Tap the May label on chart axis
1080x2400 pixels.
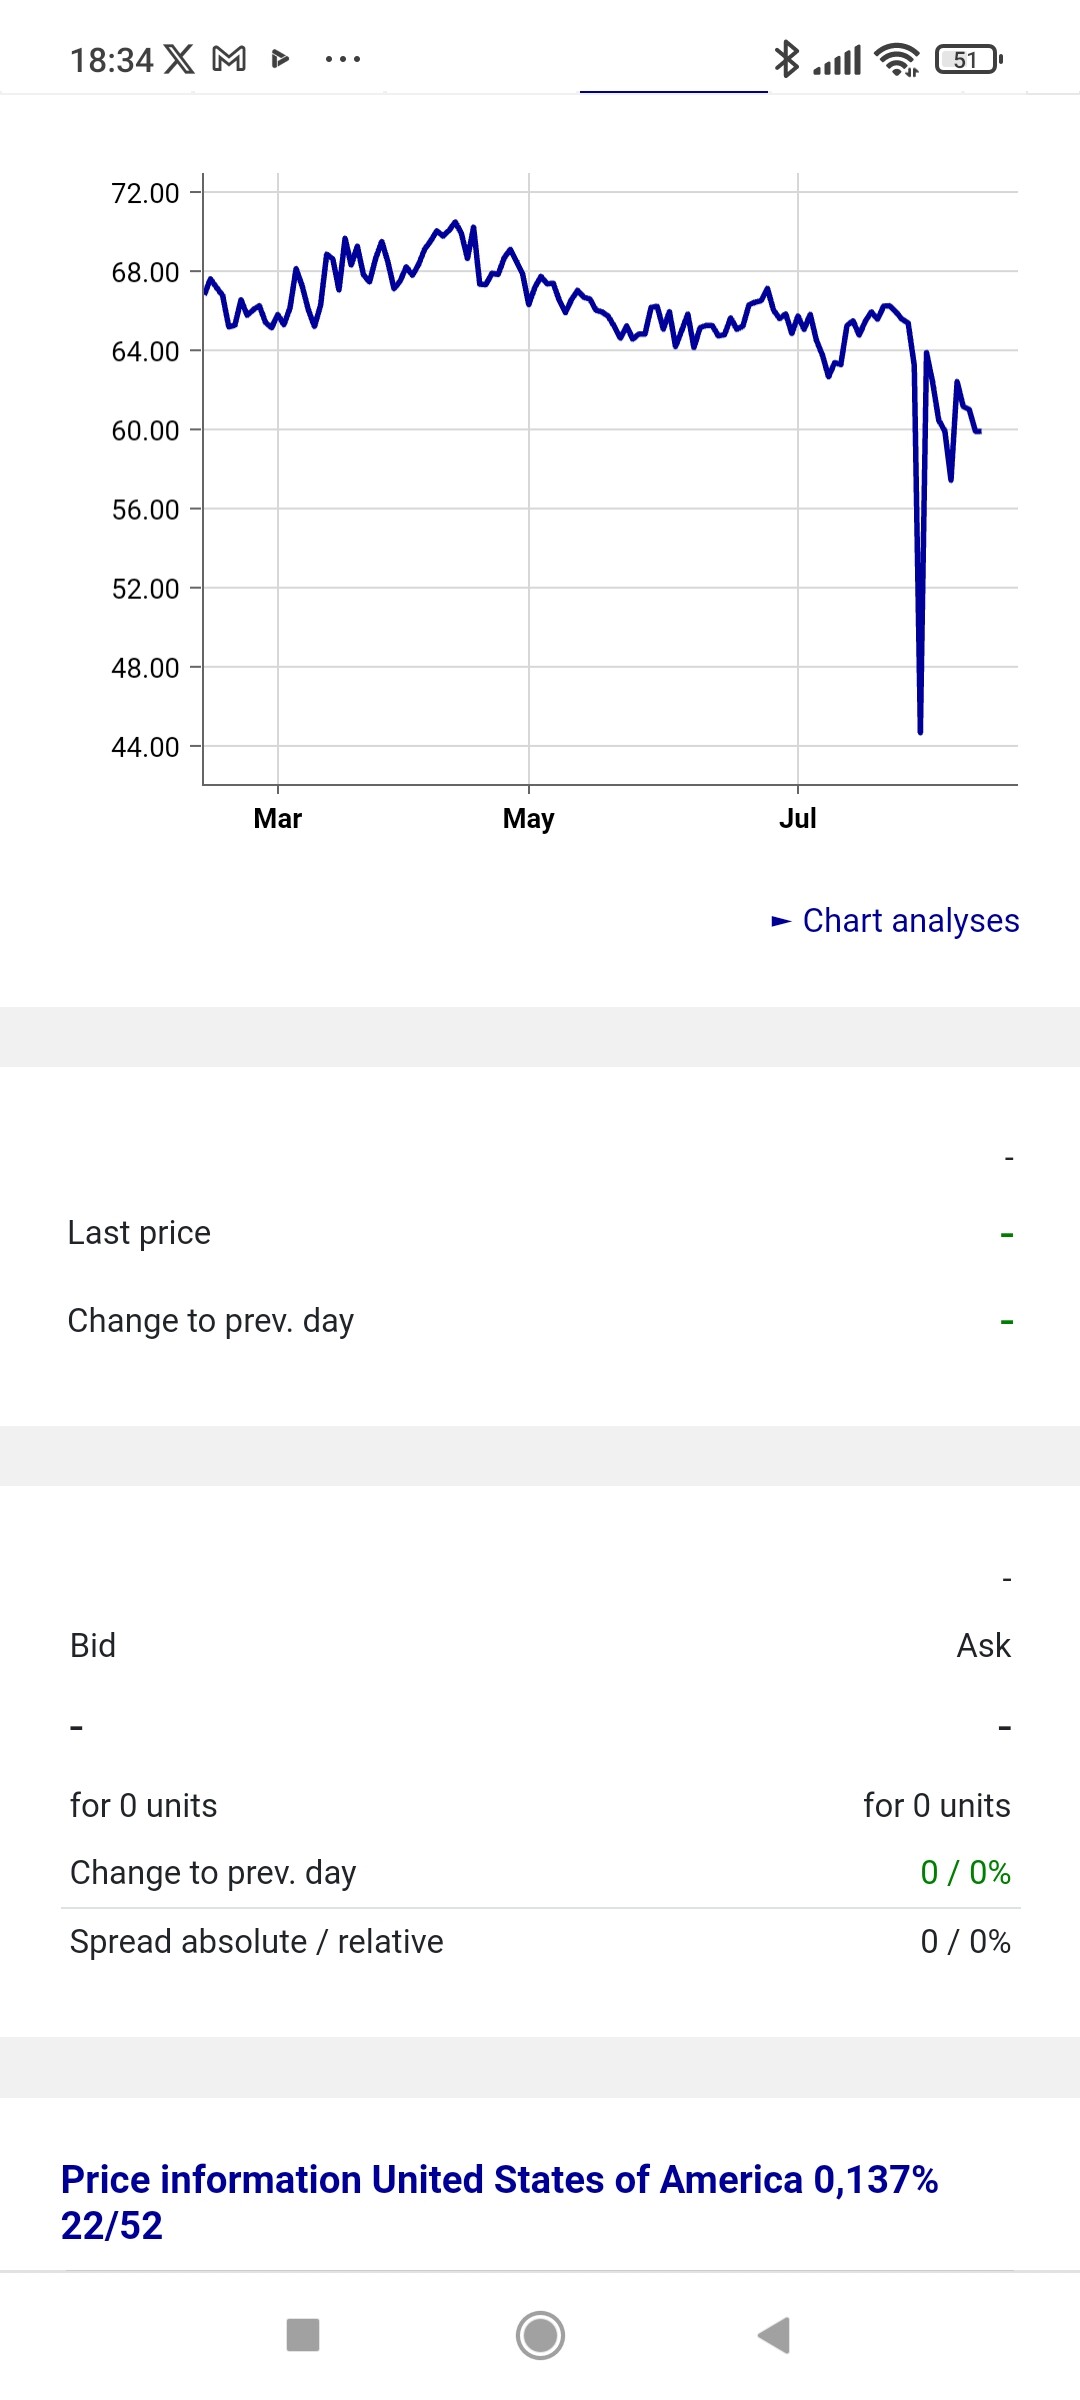pyautogui.click(x=528, y=819)
